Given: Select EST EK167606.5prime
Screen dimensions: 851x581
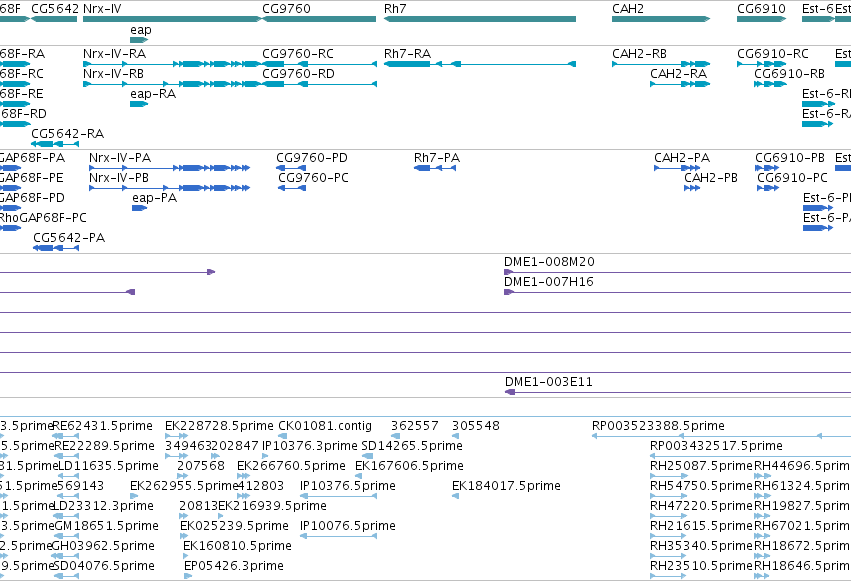Looking at the screenshot, I should (359, 476).
